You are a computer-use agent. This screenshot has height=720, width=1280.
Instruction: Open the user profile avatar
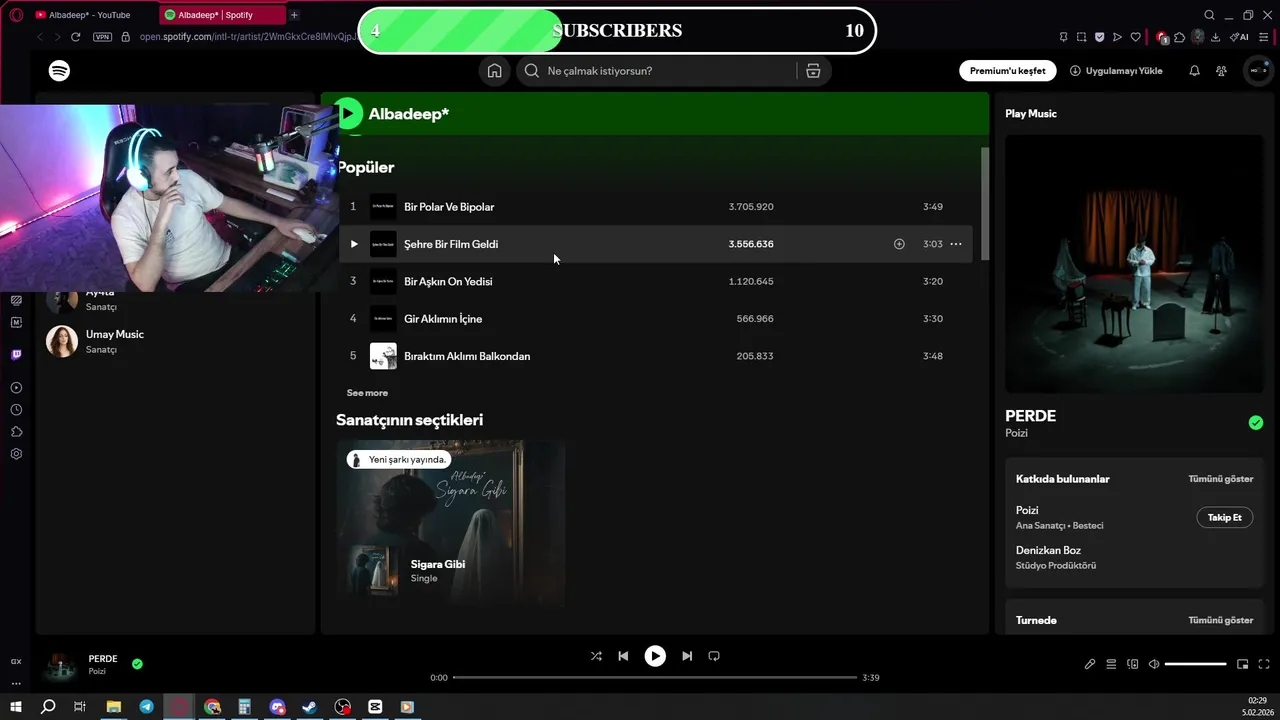1258,71
